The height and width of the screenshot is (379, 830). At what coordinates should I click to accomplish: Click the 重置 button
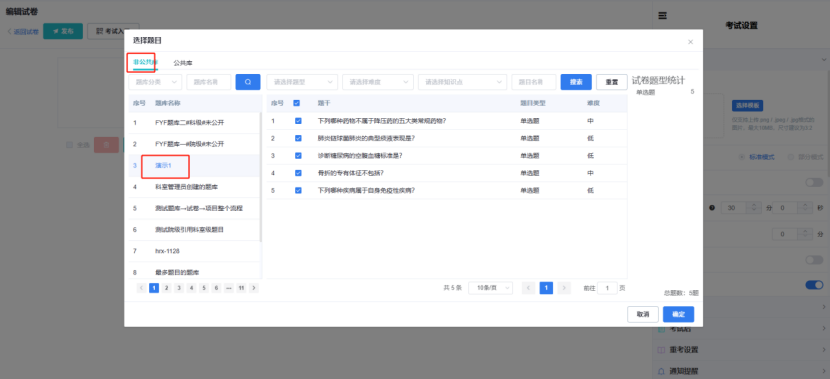612,82
